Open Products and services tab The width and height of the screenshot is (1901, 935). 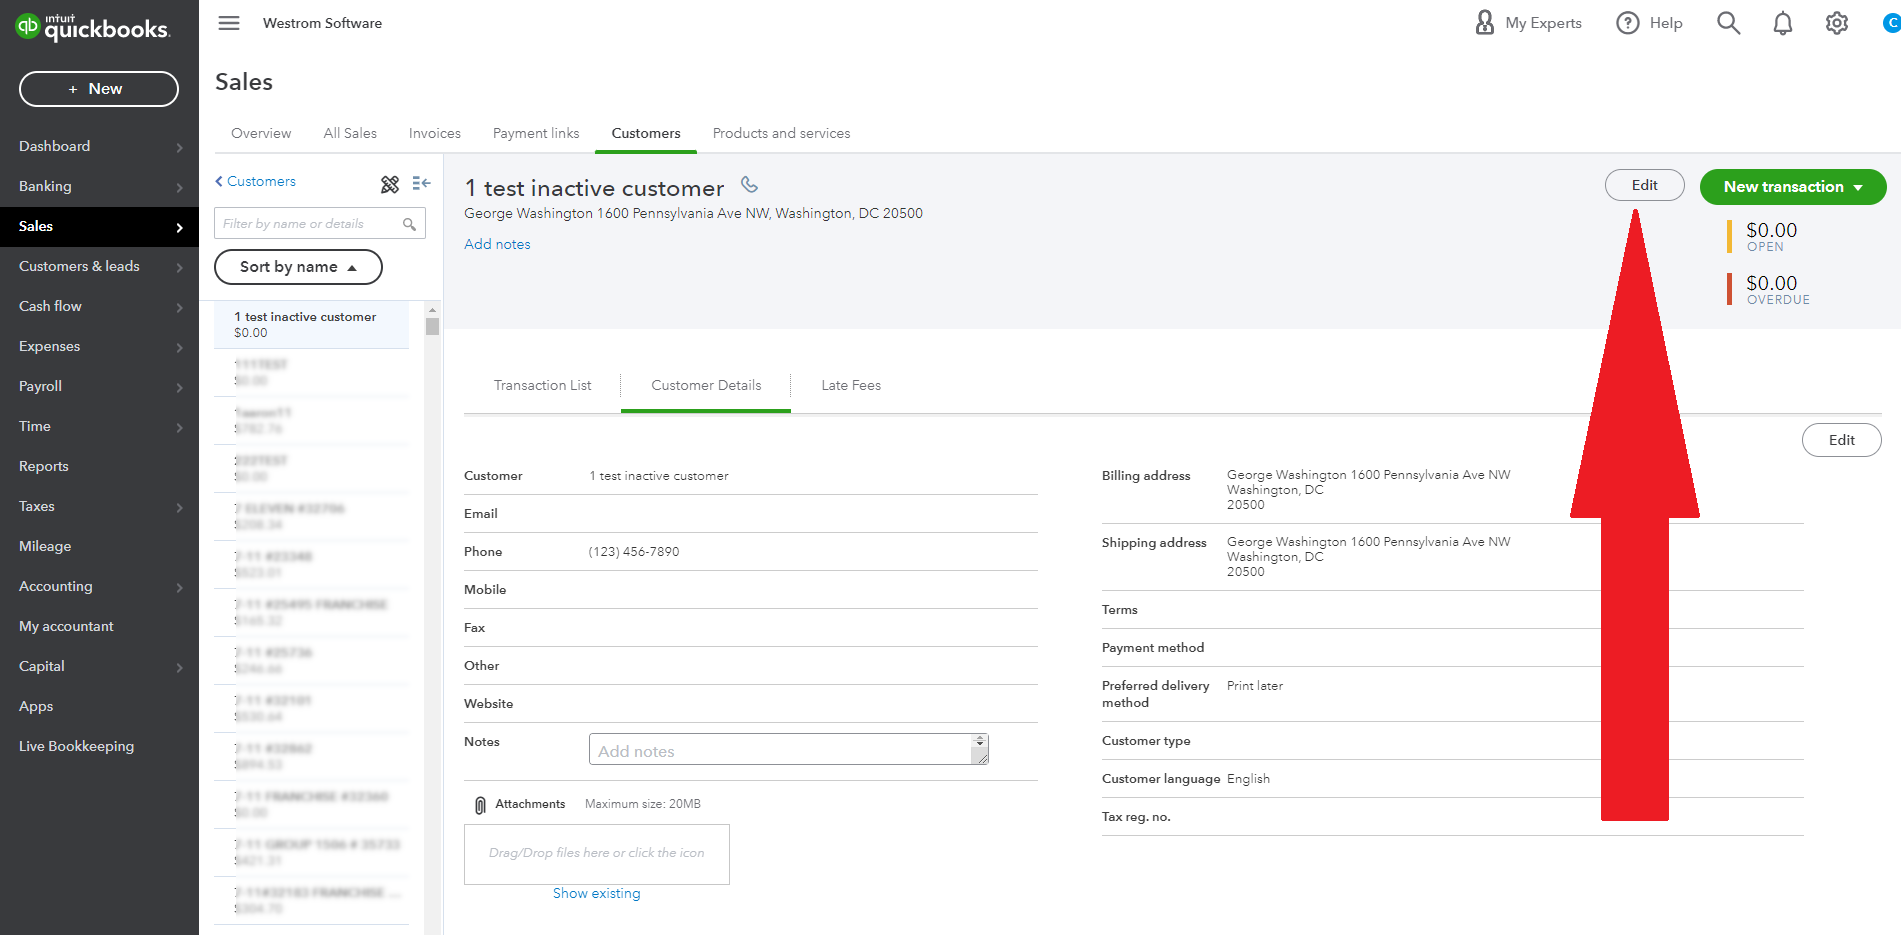(x=781, y=133)
